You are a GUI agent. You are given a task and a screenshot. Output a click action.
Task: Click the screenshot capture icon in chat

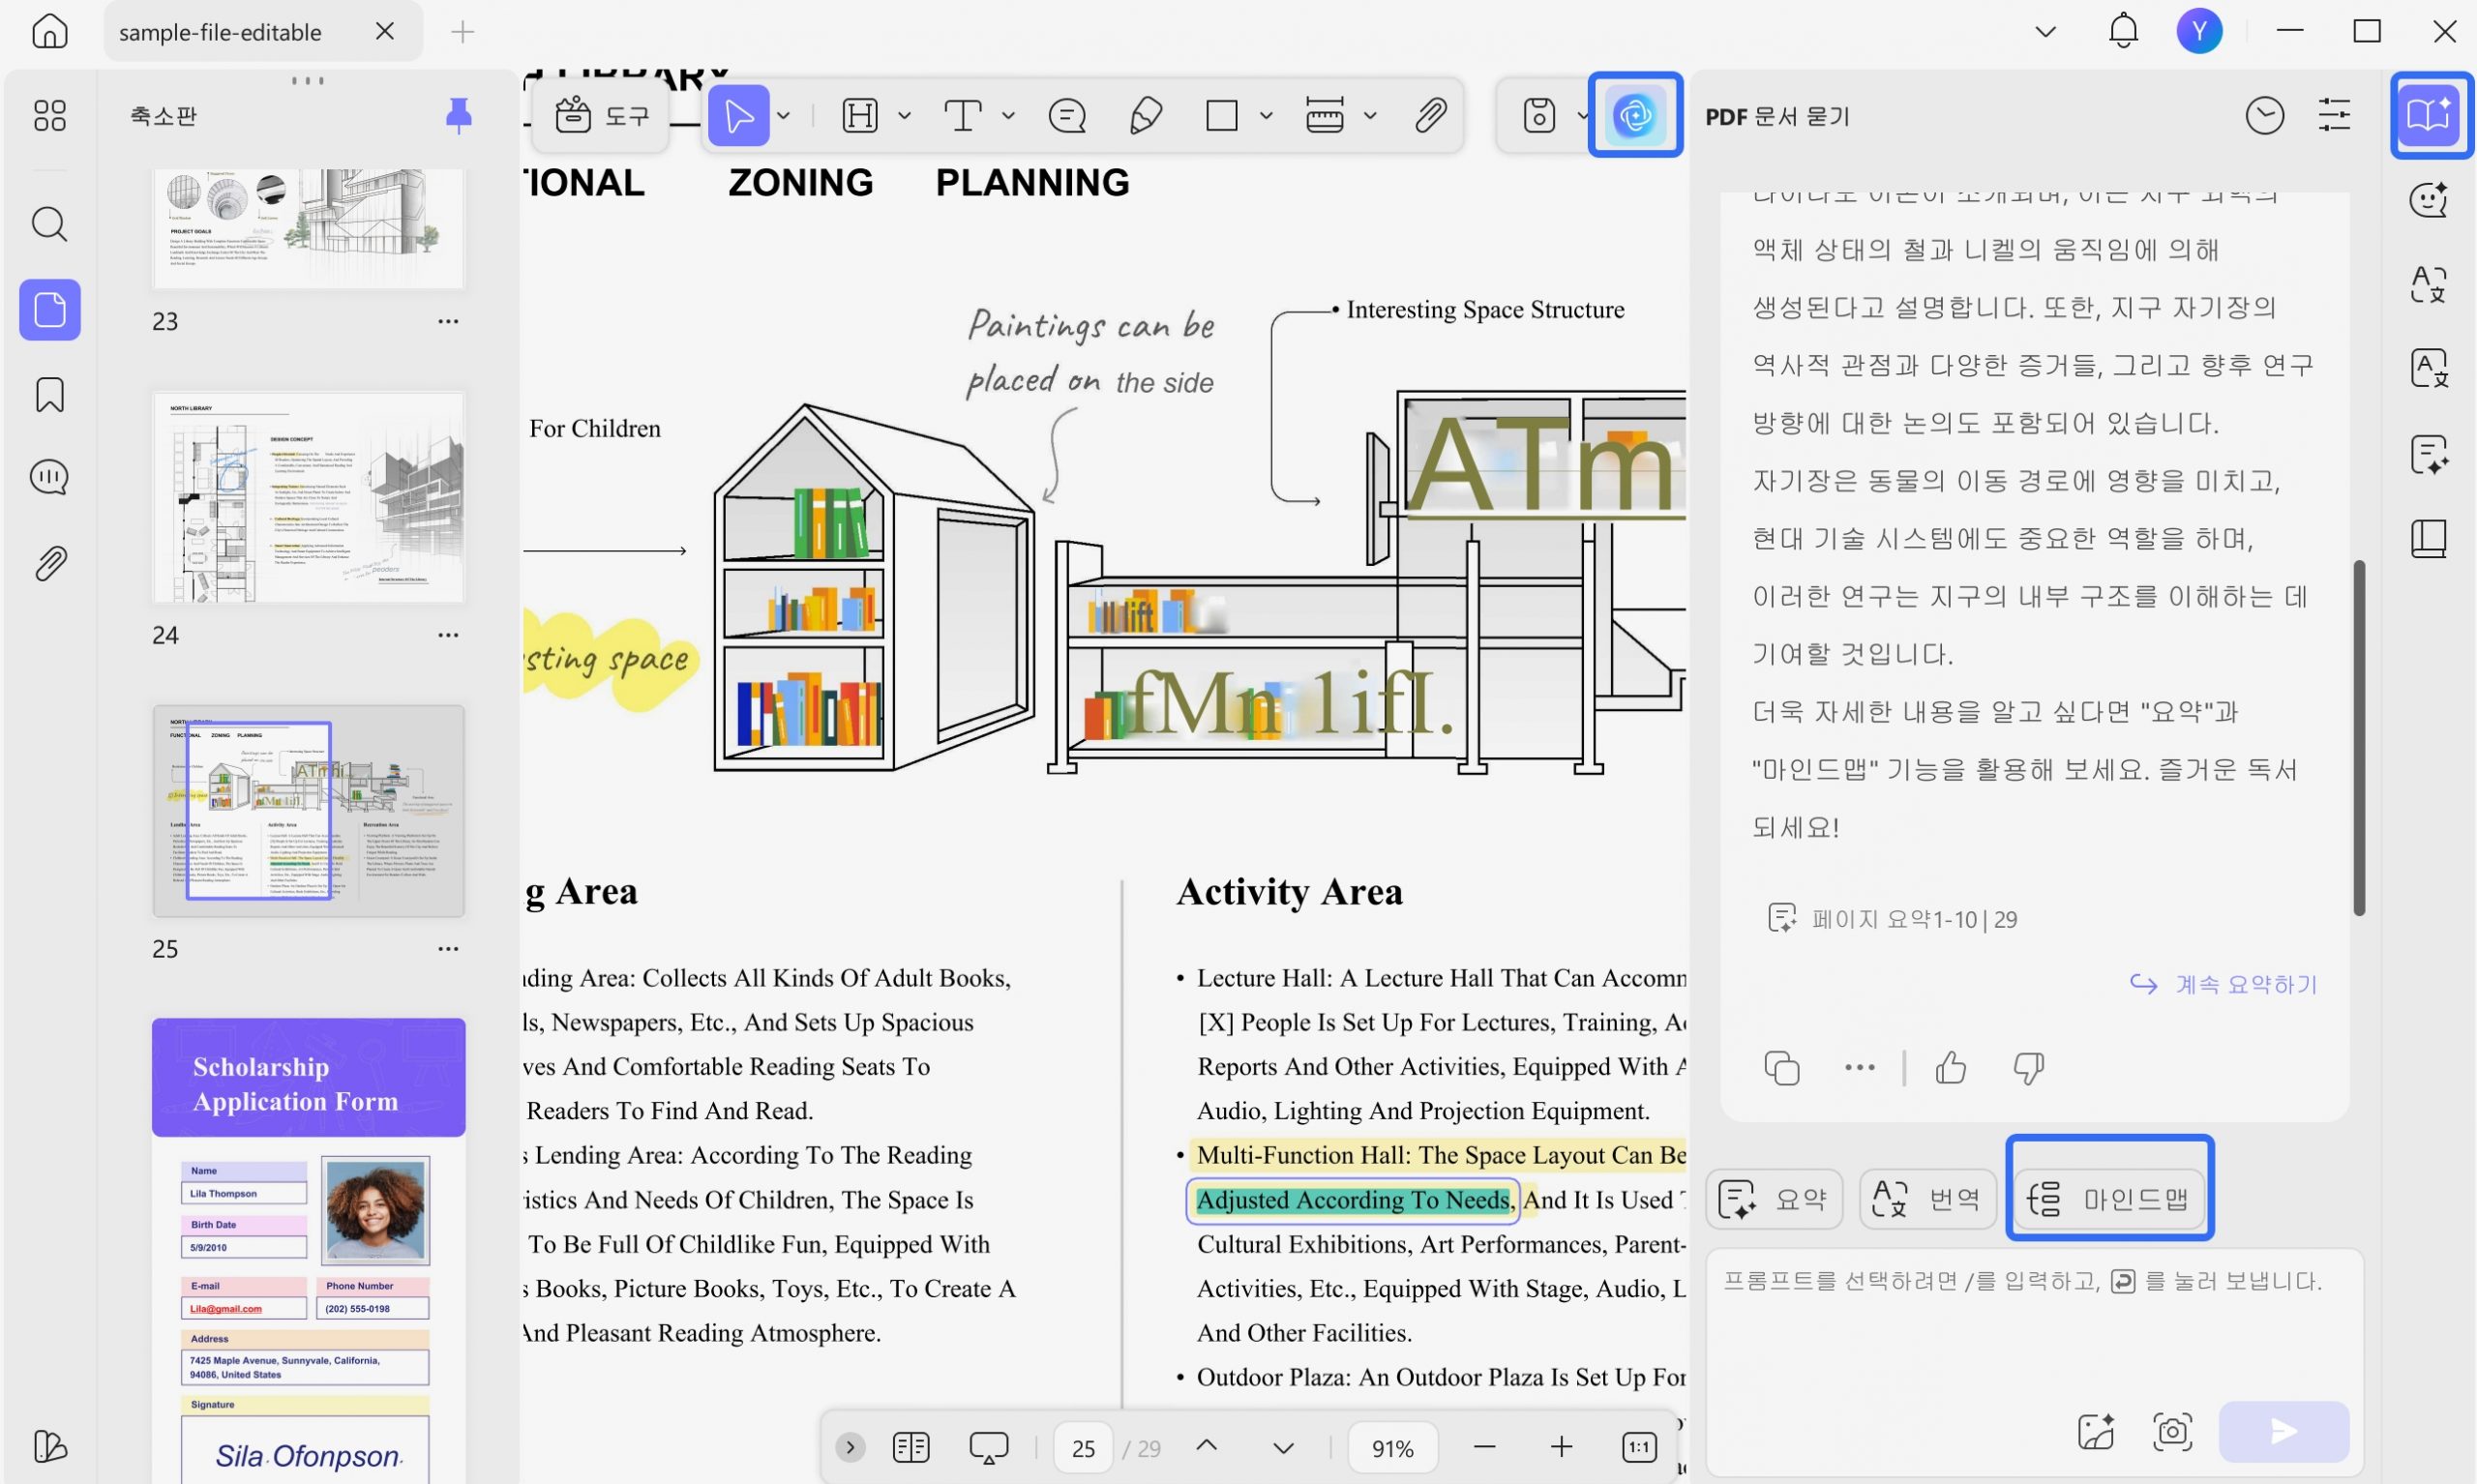[2172, 1432]
